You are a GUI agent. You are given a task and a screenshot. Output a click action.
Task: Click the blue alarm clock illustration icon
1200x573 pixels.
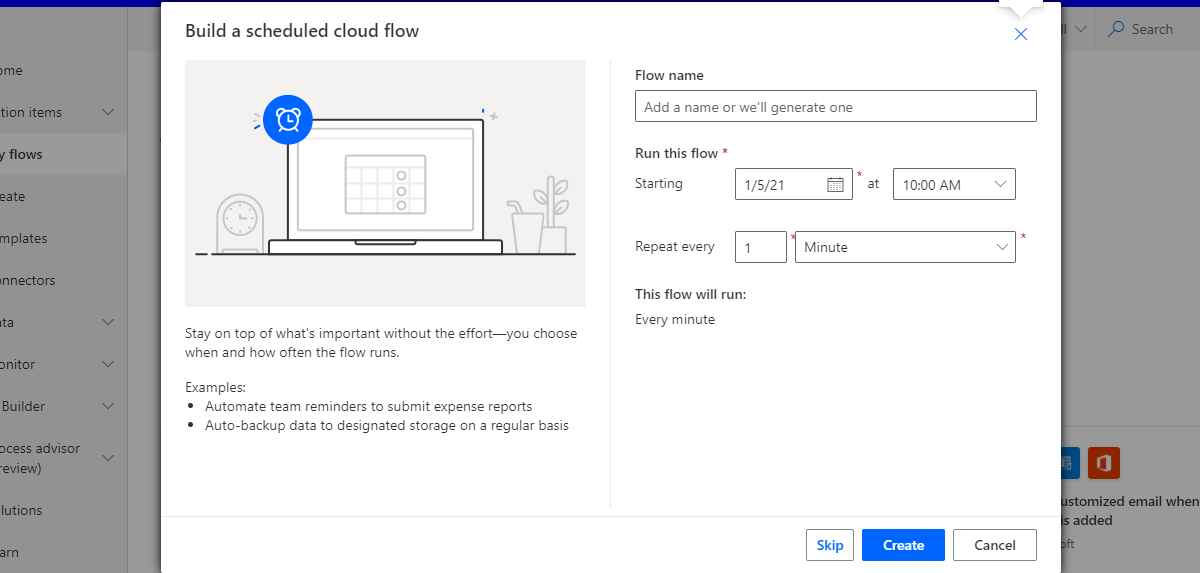[x=288, y=119]
